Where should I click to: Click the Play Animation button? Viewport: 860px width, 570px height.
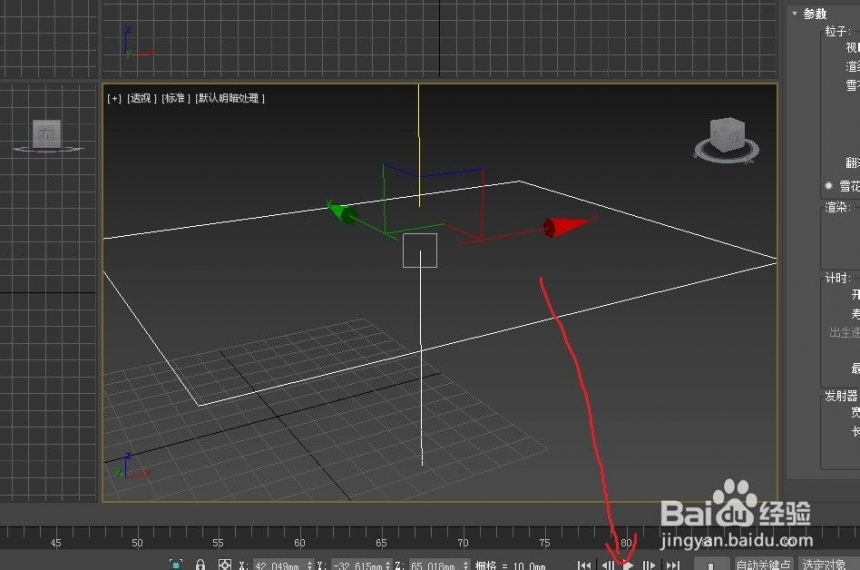click(x=628, y=565)
